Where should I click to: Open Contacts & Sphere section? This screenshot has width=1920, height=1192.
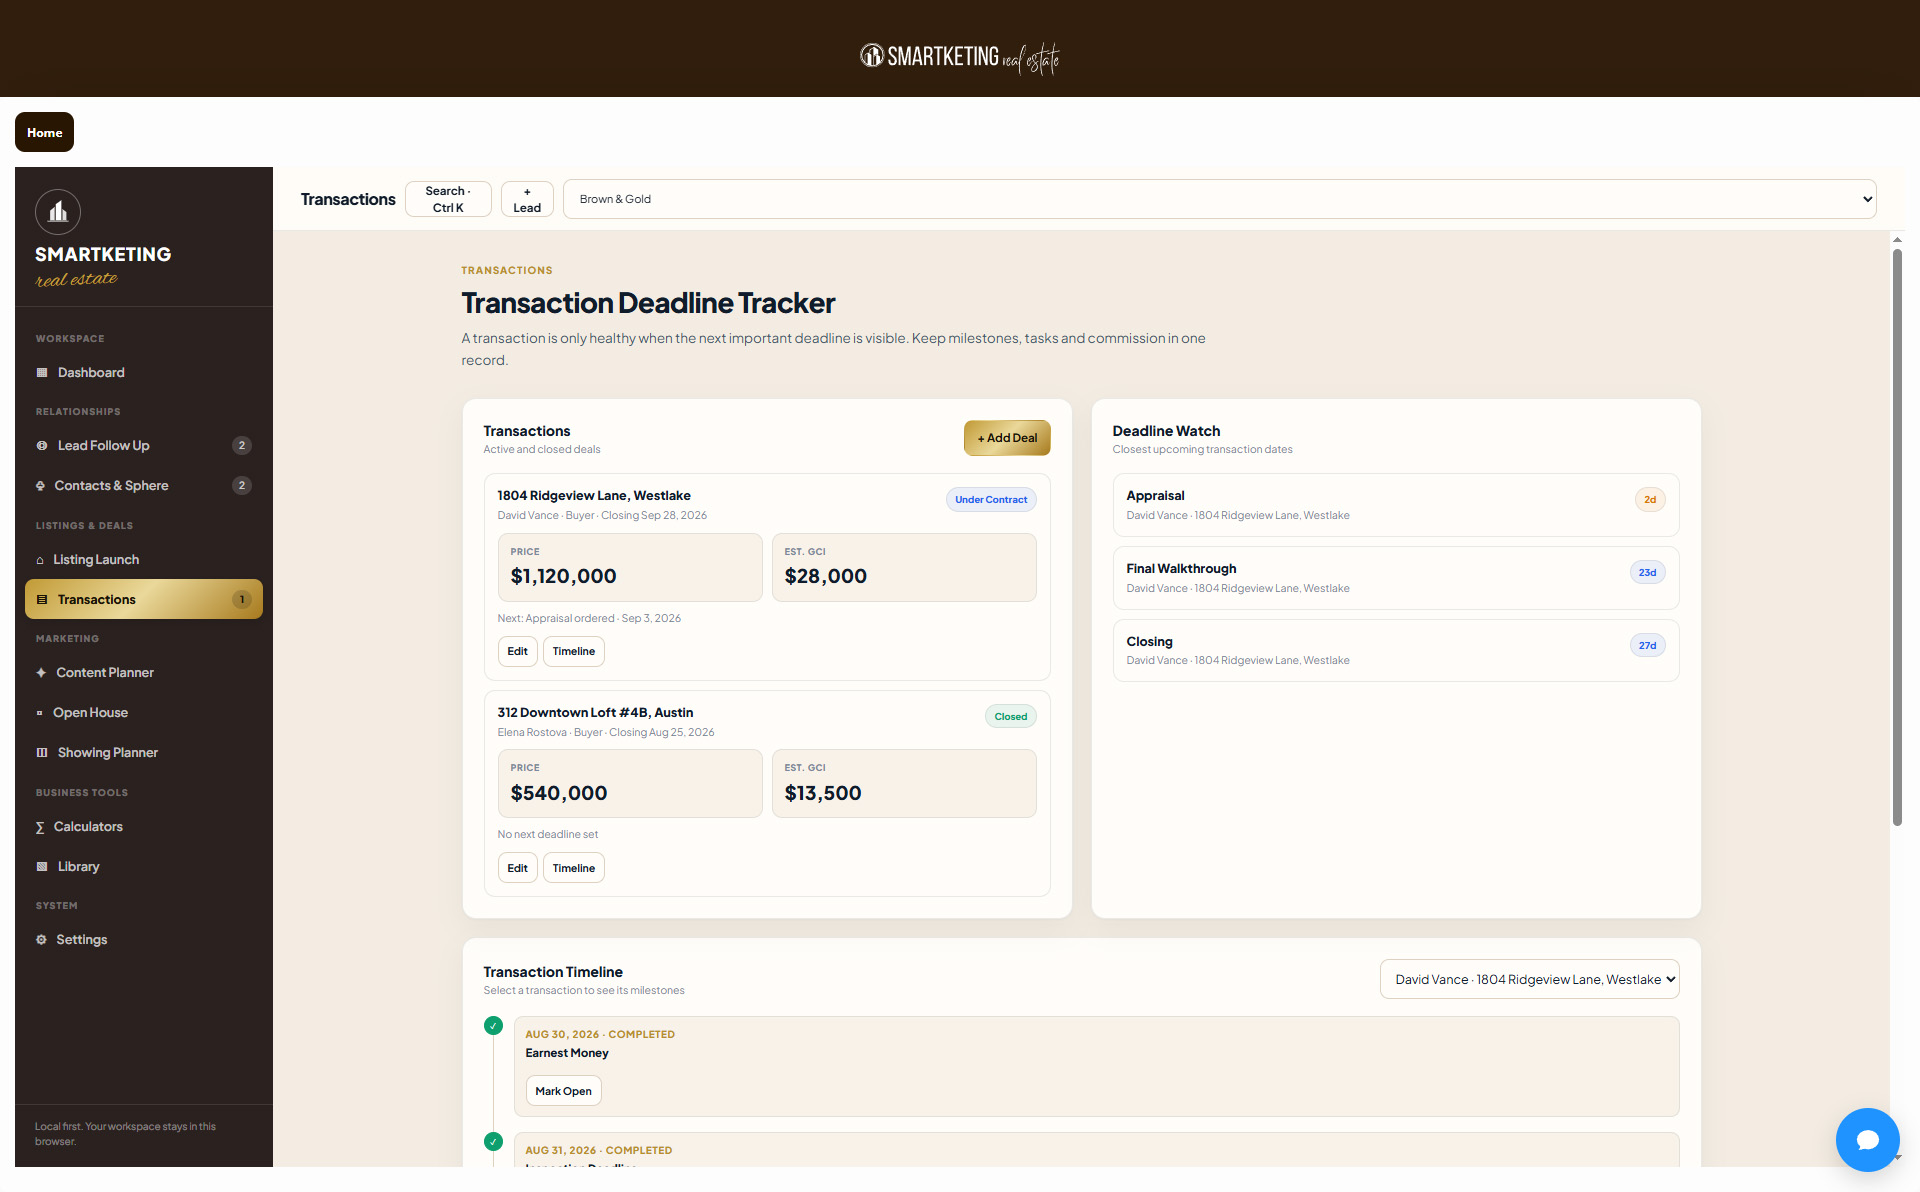(144, 486)
